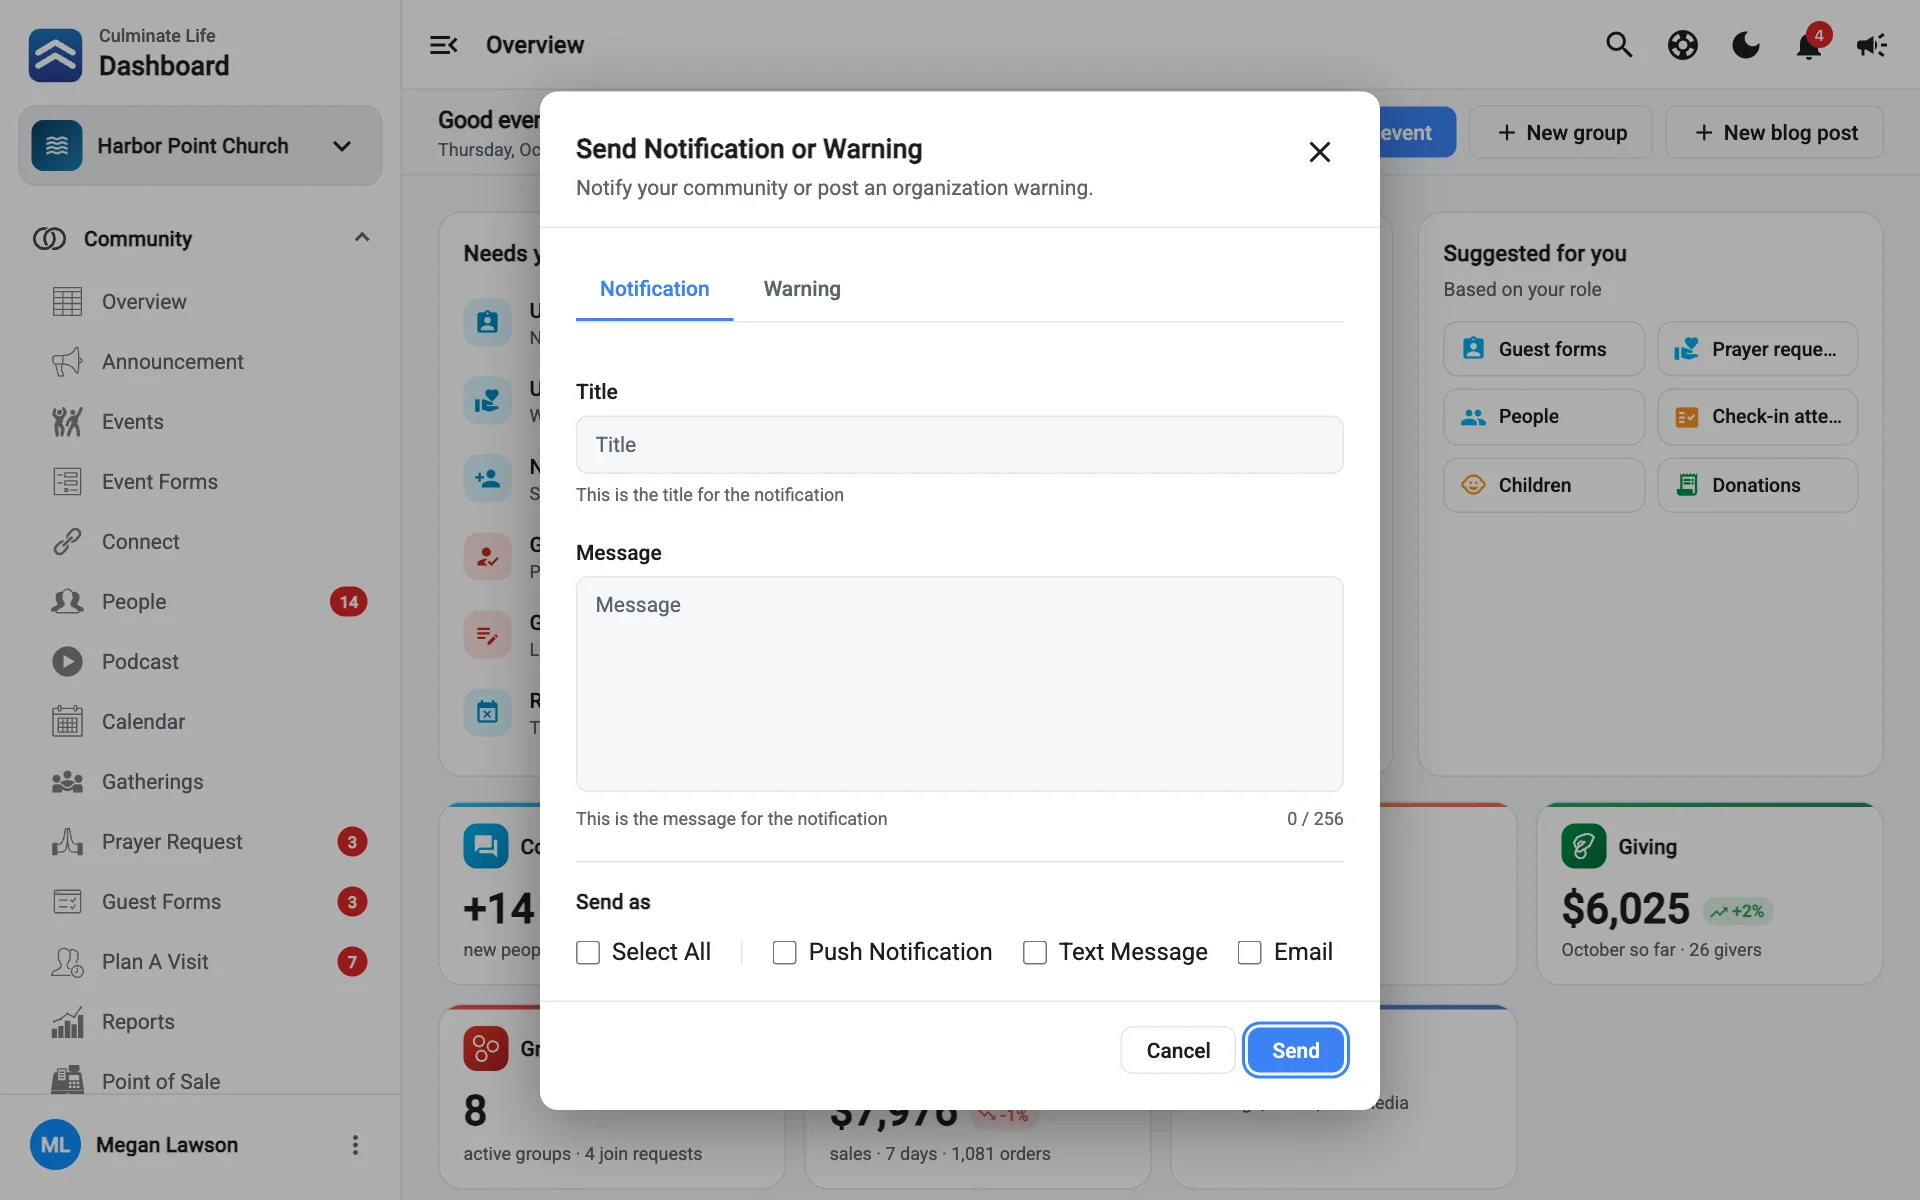Enable the Push Notification checkbox
Viewport: 1920px width, 1200px height.
point(785,952)
